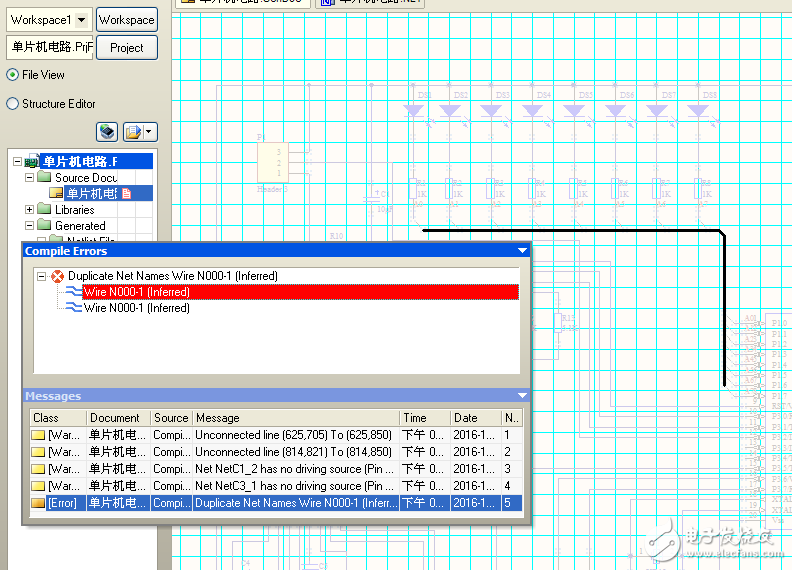Click the Project button
Image resolution: width=792 pixels, height=570 pixels.
[x=127, y=48]
